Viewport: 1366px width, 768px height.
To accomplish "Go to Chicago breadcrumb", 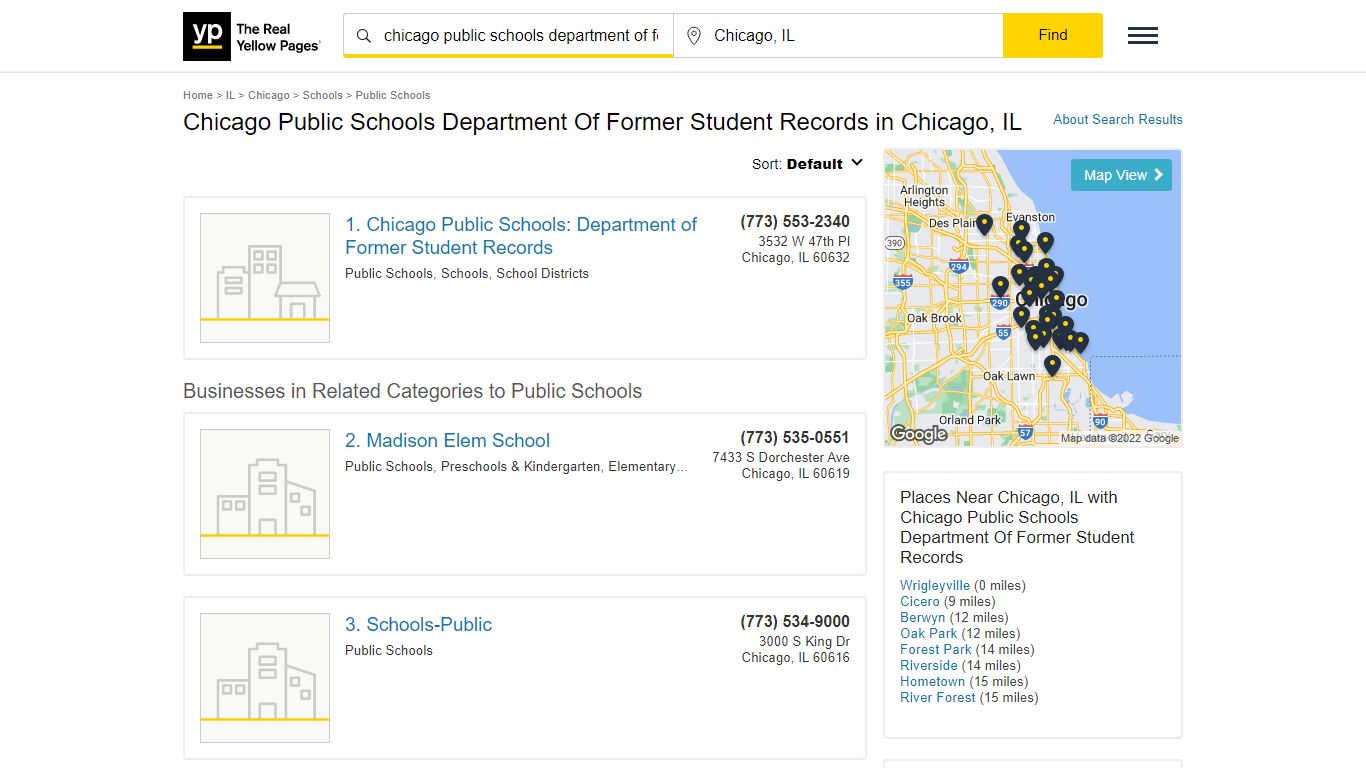I will coord(269,95).
